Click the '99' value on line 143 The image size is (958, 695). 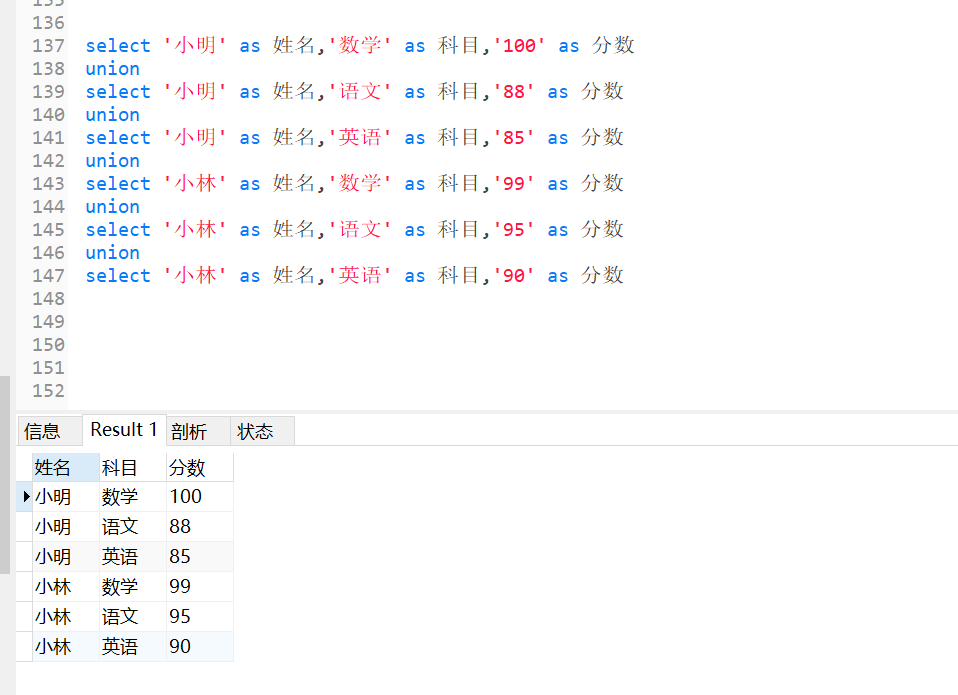click(x=514, y=183)
